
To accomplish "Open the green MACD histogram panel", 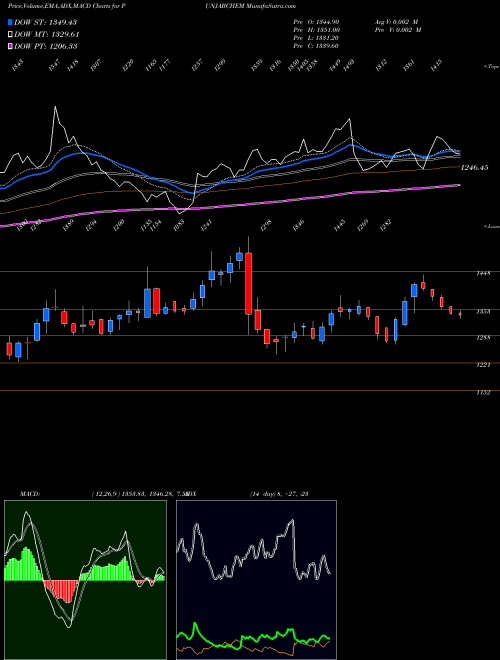I will [x=85, y=580].
